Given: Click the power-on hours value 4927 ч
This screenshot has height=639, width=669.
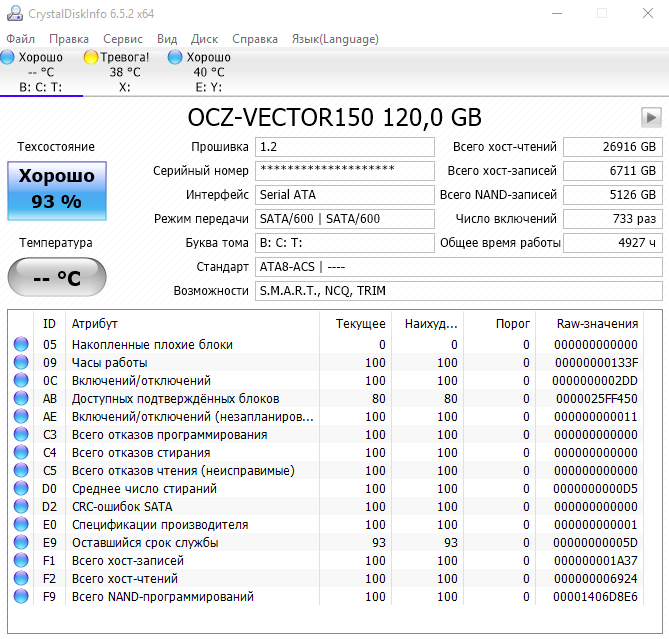Looking at the screenshot, I should [613, 243].
